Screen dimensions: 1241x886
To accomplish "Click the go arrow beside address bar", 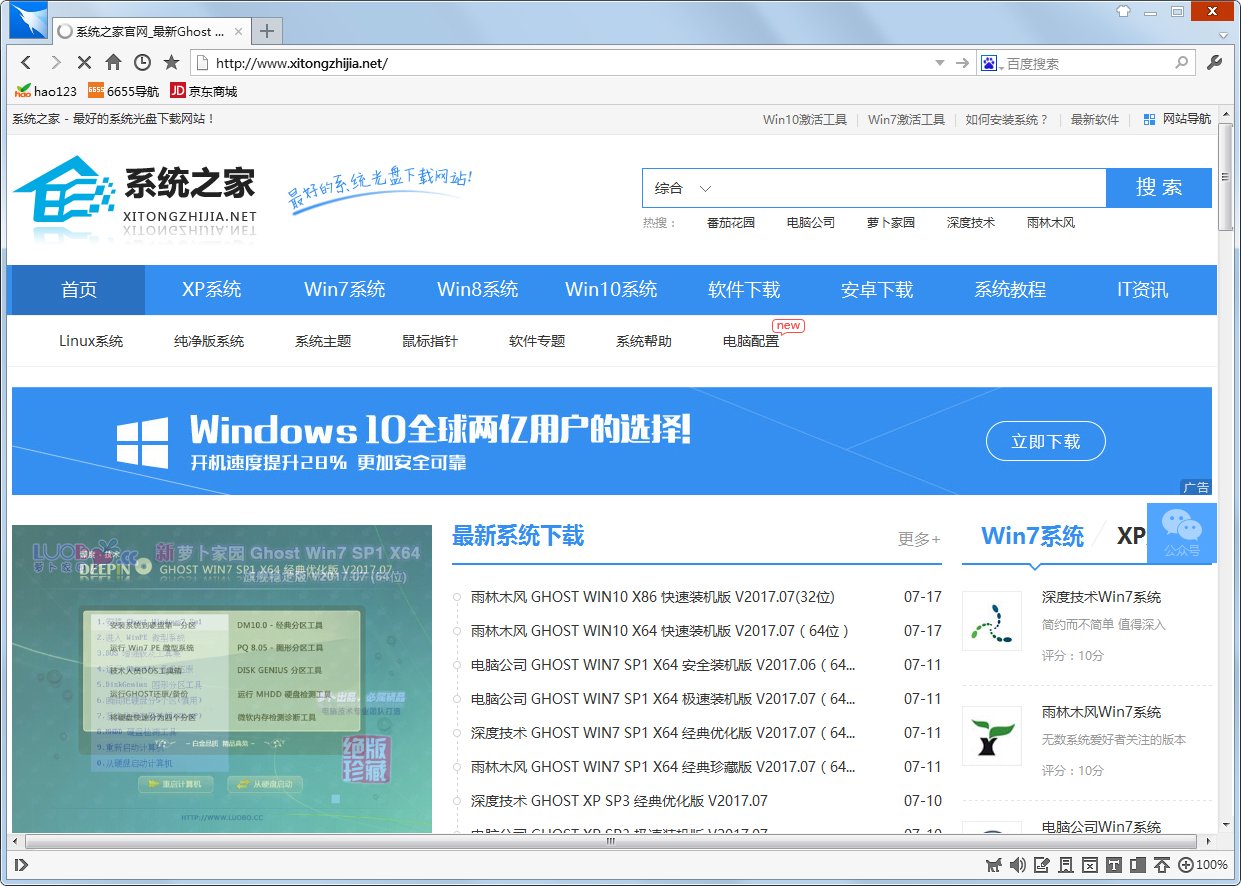I will pyautogui.click(x=962, y=63).
